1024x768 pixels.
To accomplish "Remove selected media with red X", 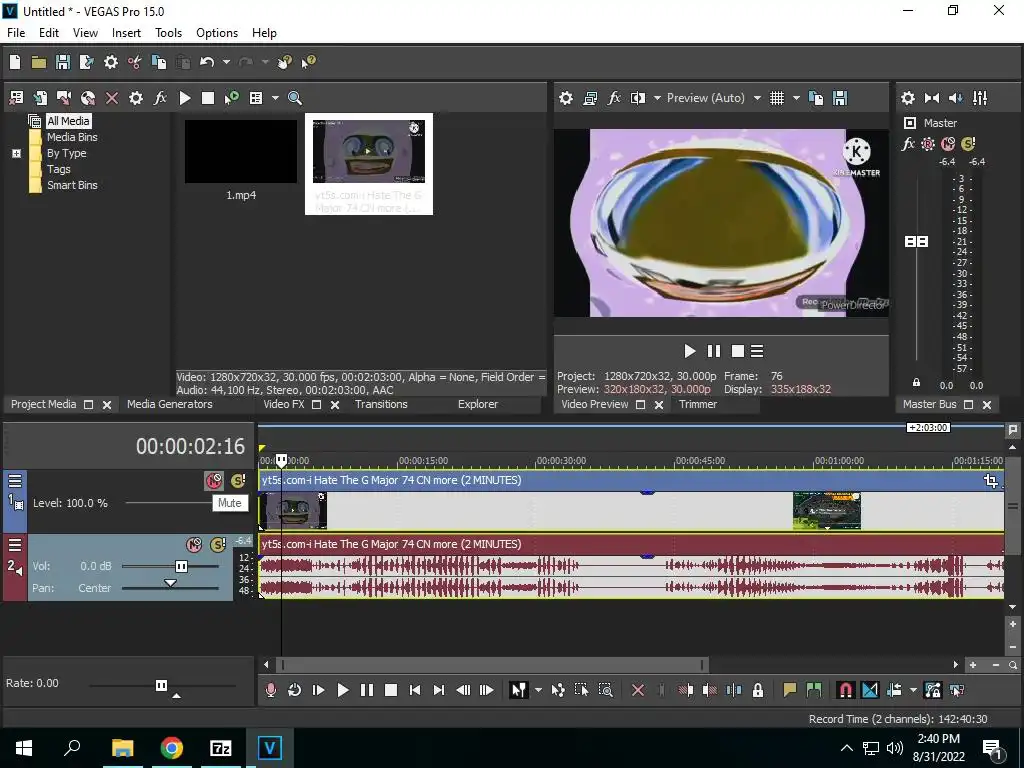I will (112, 98).
